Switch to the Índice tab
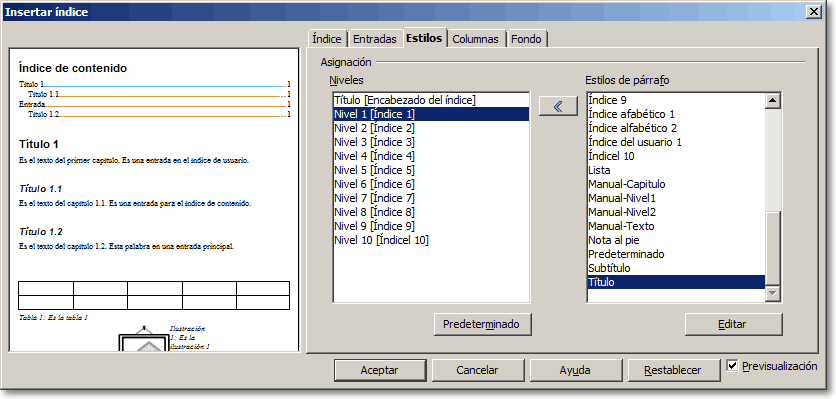This screenshot has width=836, height=399. 327,39
